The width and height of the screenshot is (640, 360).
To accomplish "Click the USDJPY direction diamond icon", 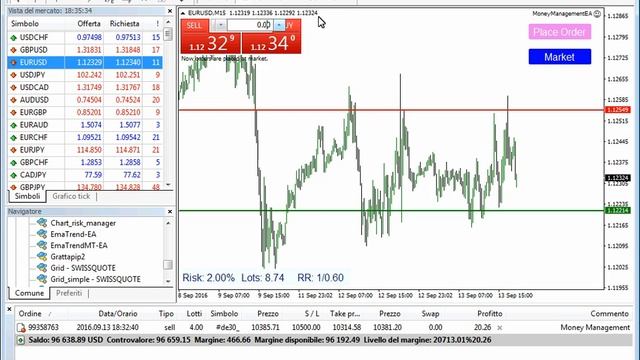I will [13, 75].
